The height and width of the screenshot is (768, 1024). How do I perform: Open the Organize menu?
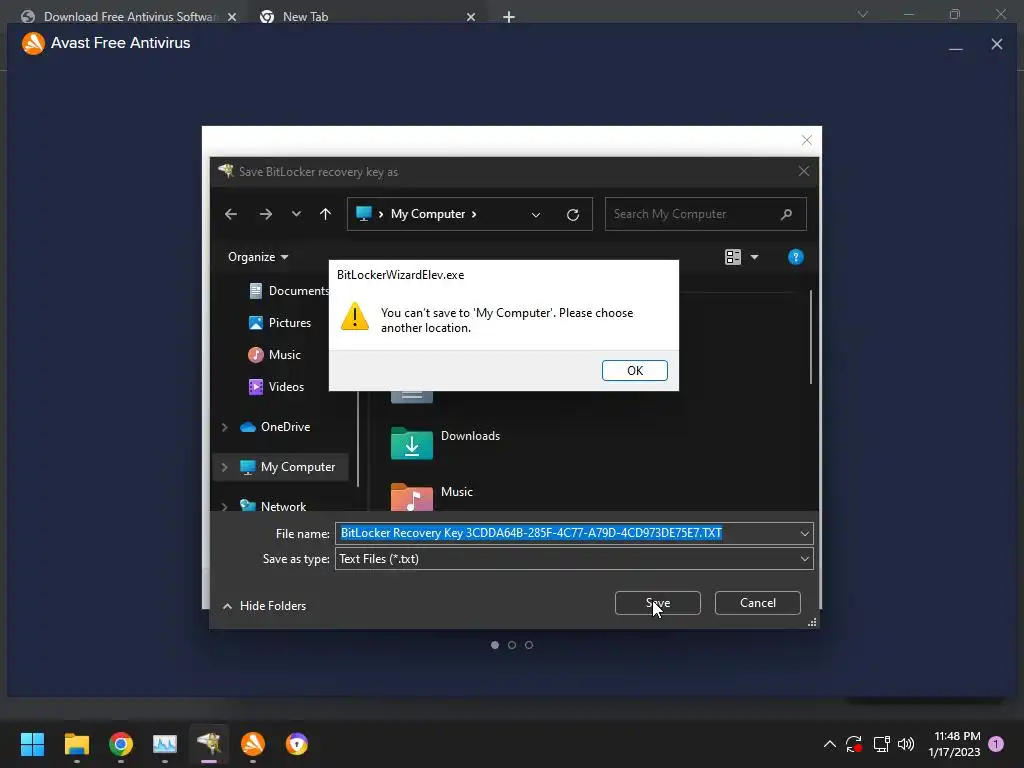258,257
